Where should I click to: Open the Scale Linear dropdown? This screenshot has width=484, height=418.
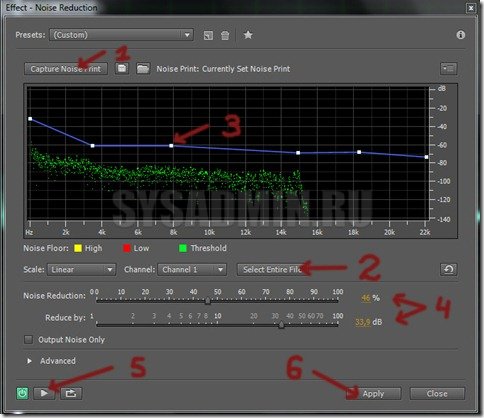82,270
